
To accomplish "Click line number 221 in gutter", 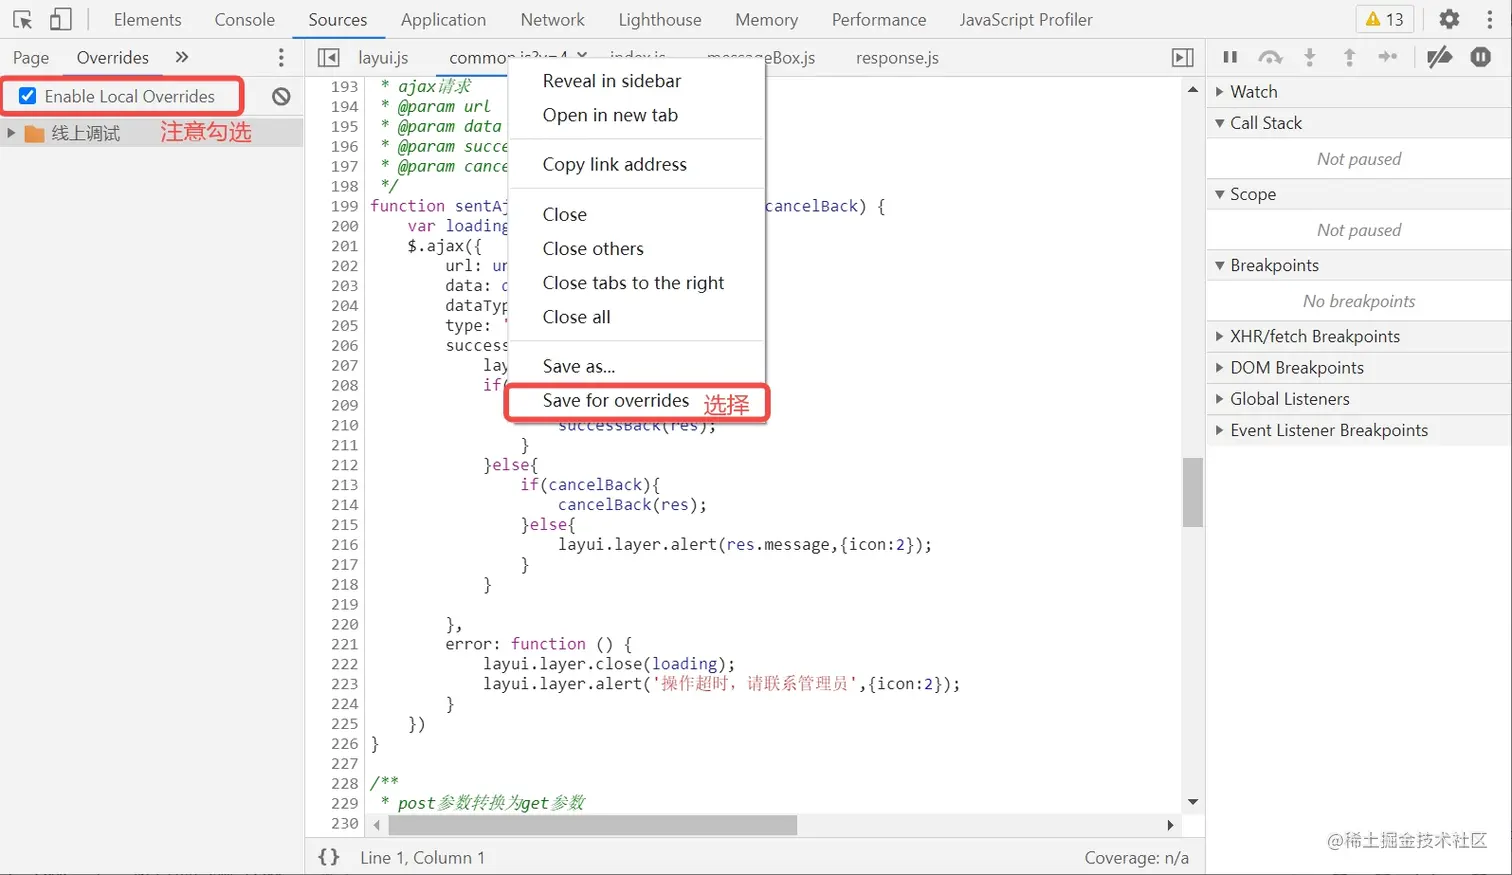I will [x=344, y=644].
